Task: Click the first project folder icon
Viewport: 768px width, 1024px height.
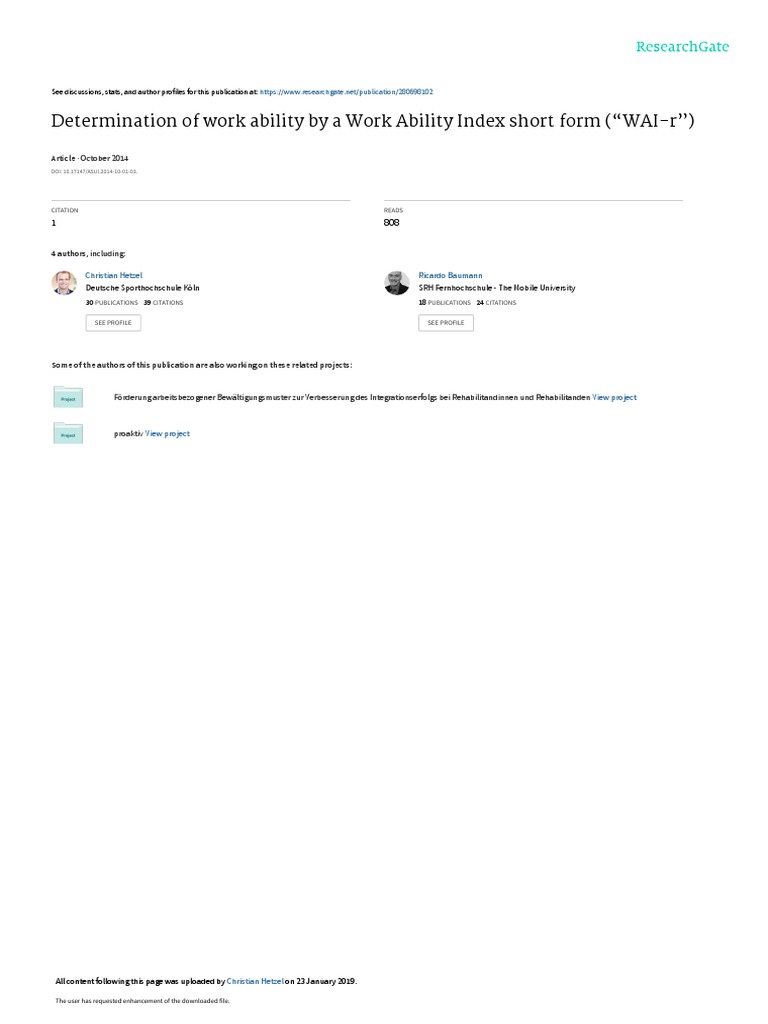Action: (68, 397)
